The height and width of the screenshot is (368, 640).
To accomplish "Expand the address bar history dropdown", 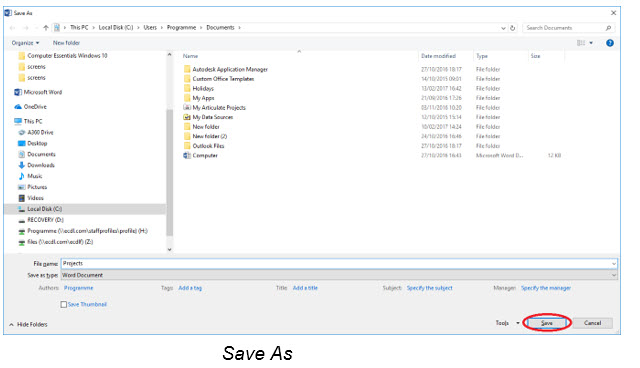I will [x=503, y=28].
